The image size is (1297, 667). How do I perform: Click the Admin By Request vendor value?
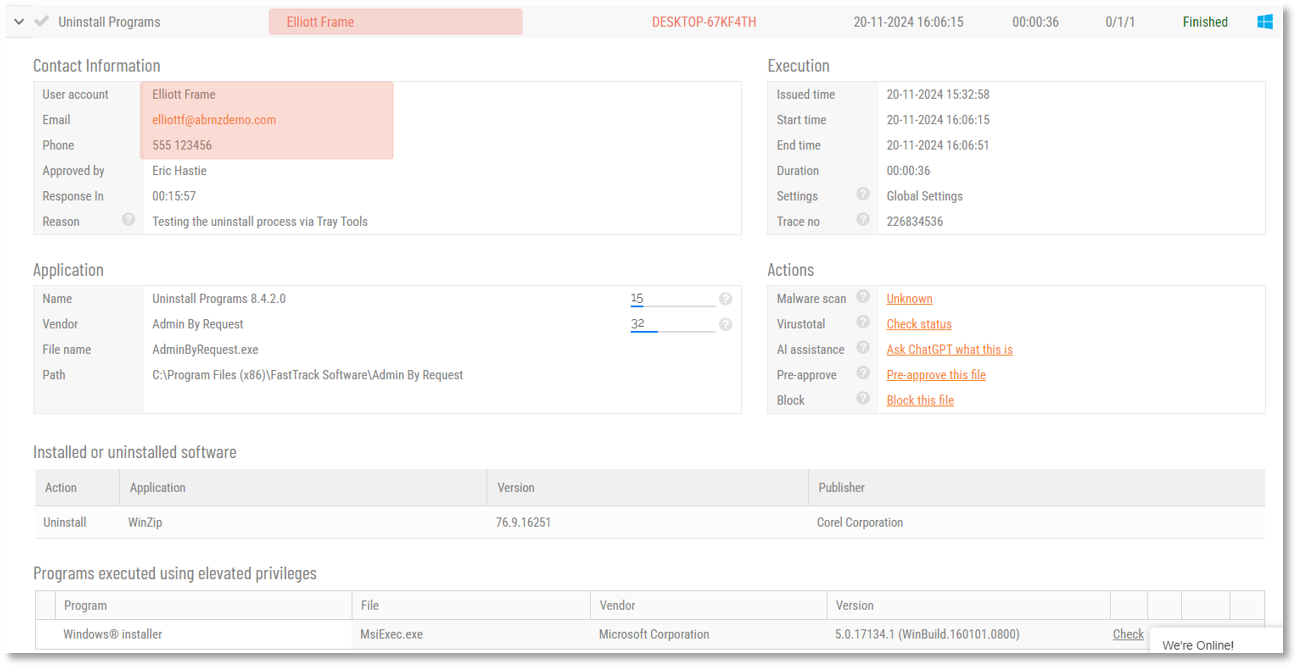198,324
